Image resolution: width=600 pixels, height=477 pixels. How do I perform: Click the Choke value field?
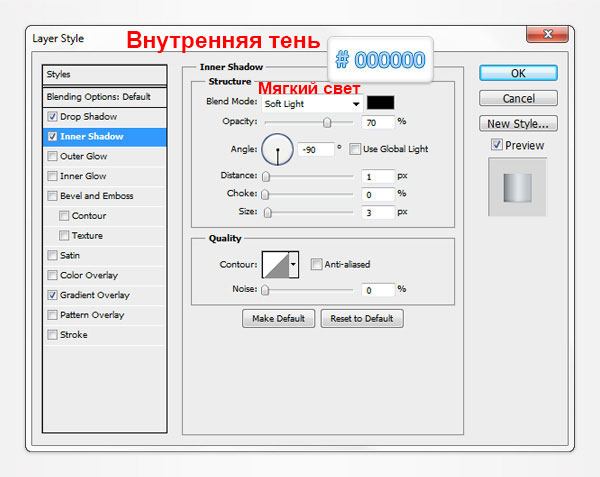click(378, 195)
